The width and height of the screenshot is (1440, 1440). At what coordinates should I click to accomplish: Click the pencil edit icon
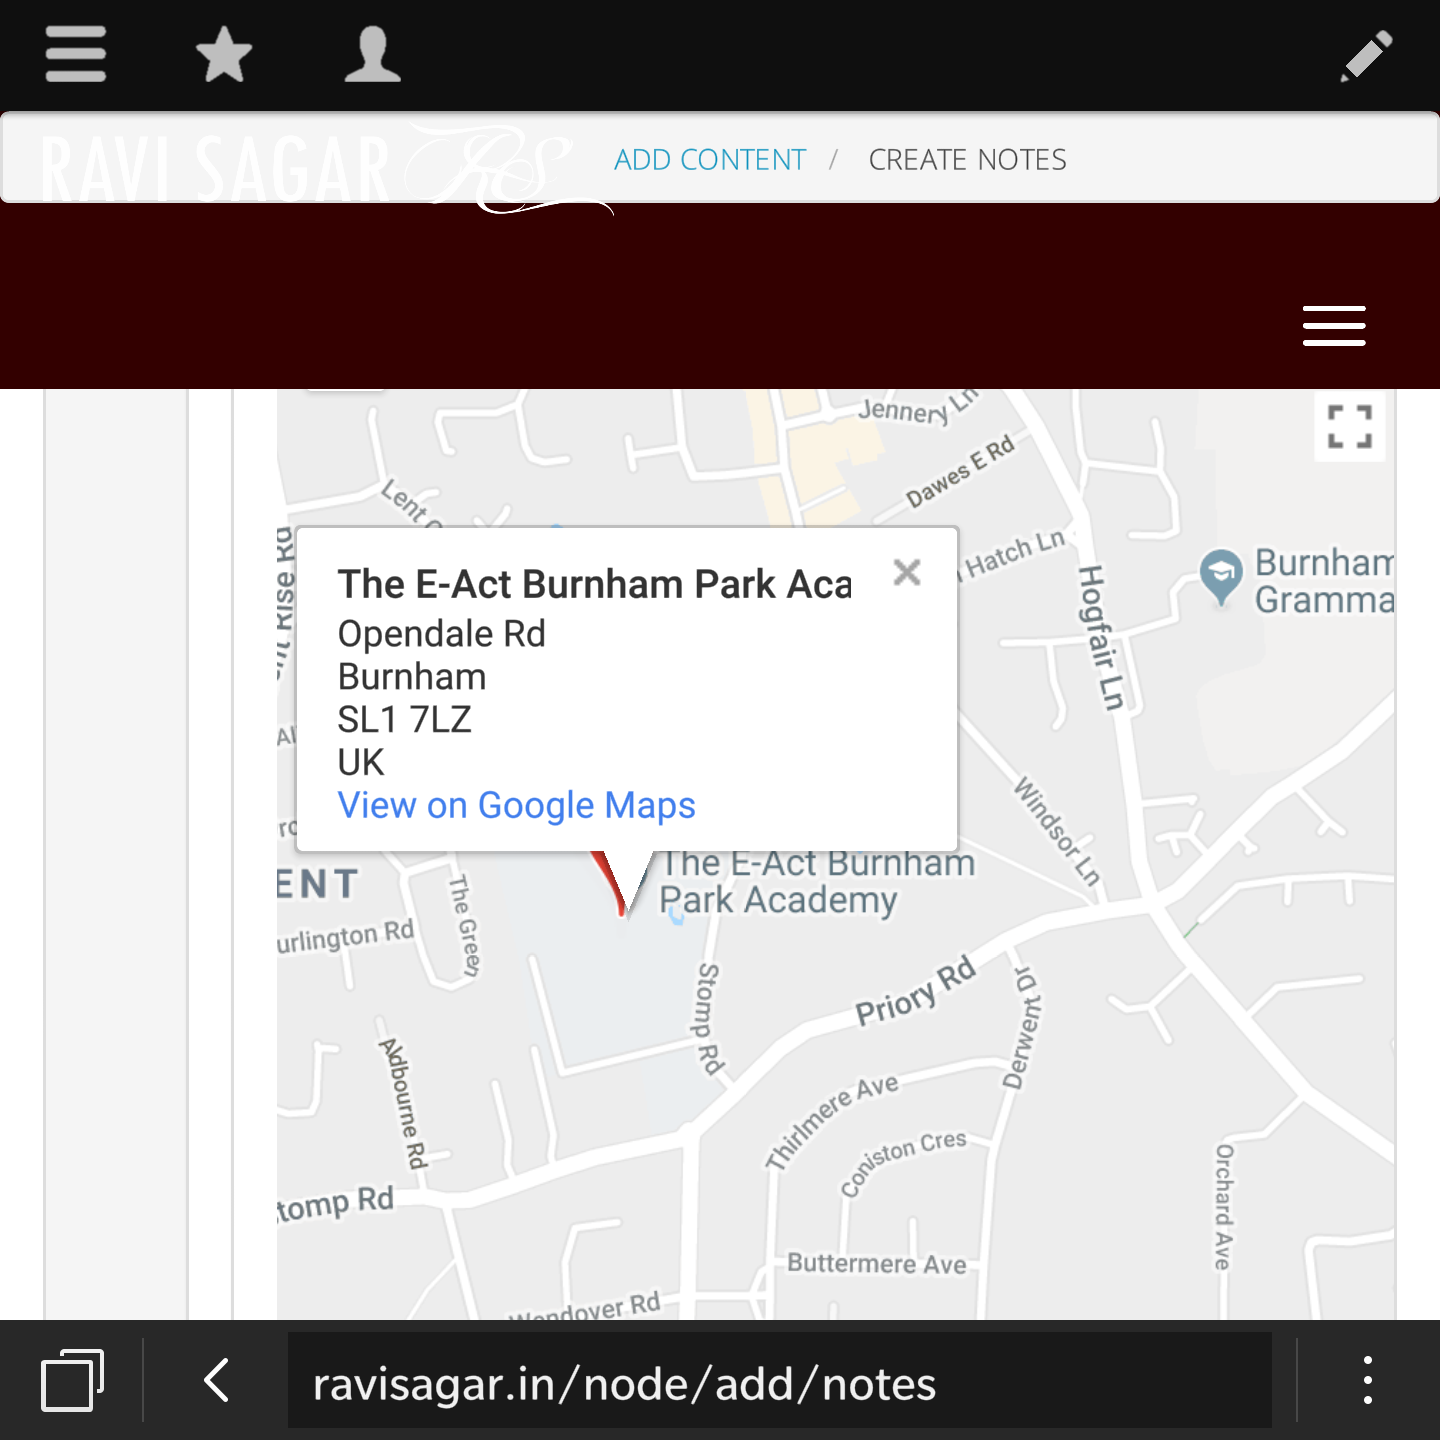[x=1366, y=55]
